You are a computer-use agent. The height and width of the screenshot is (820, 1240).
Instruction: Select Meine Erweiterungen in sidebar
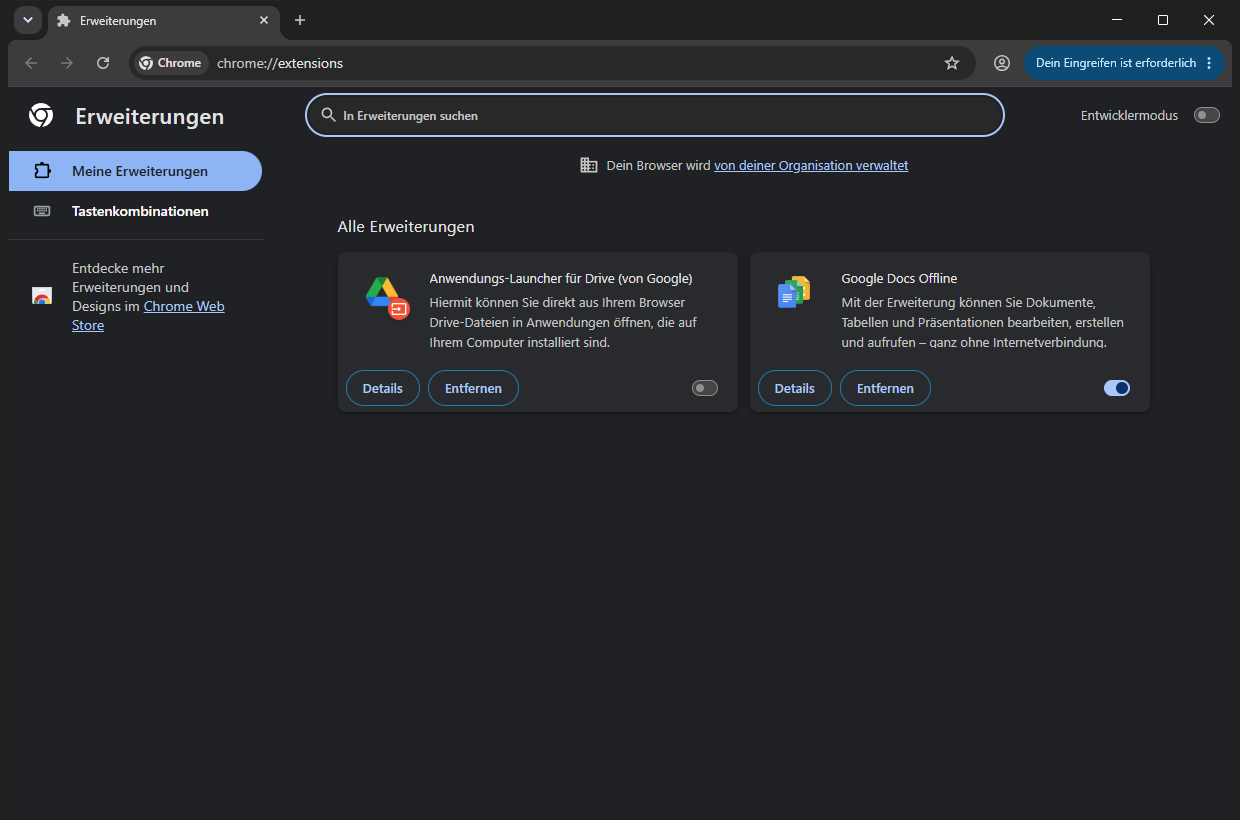point(135,171)
